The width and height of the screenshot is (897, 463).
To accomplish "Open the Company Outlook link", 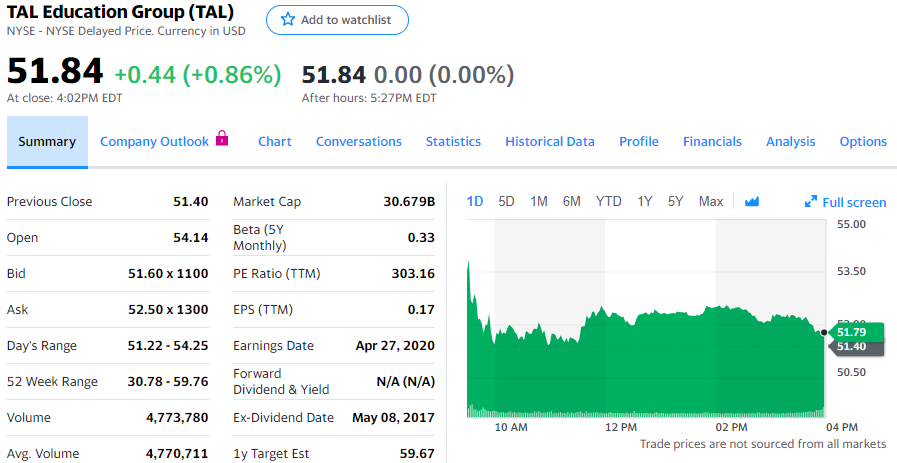I will [154, 142].
